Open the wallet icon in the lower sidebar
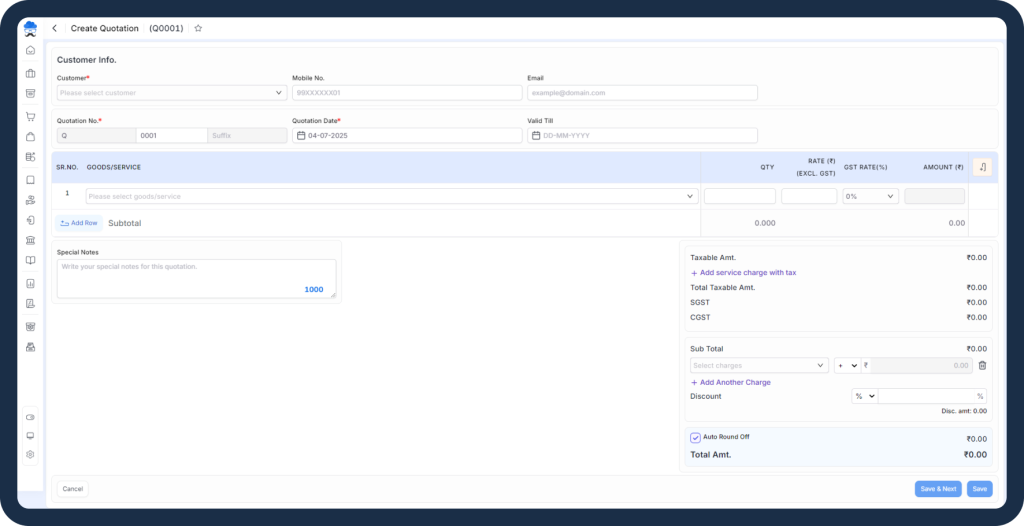 pos(30,417)
